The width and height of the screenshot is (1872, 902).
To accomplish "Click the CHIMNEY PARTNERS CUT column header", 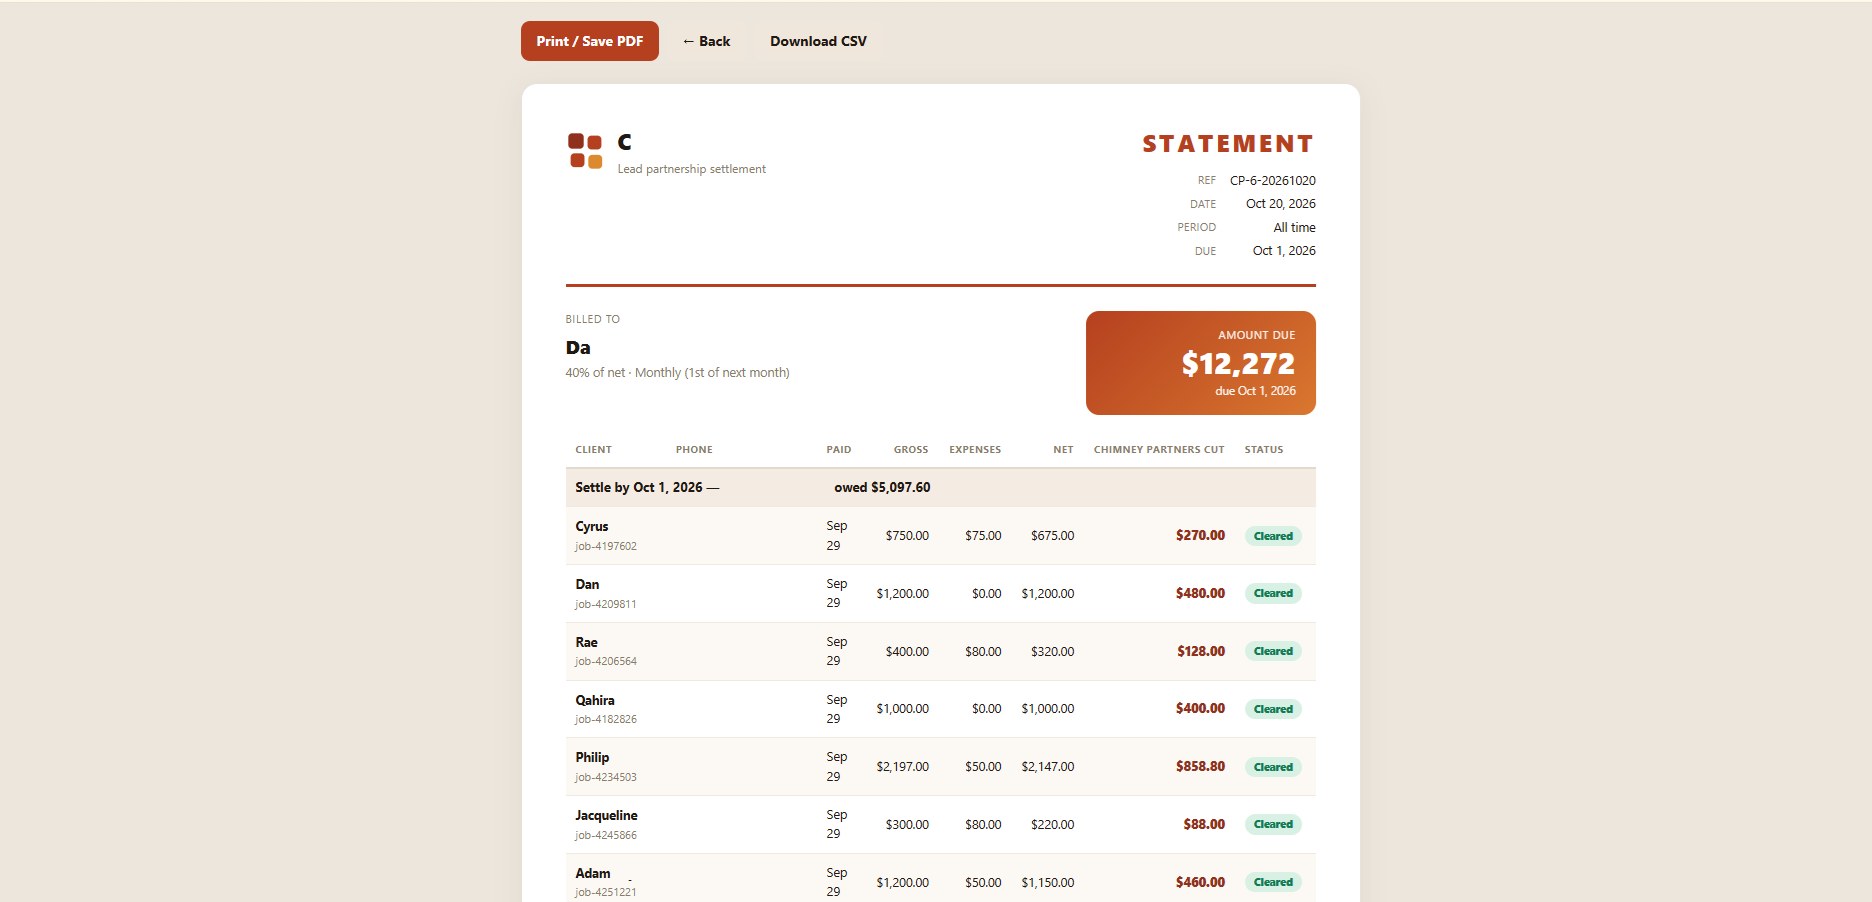I will 1158,450.
